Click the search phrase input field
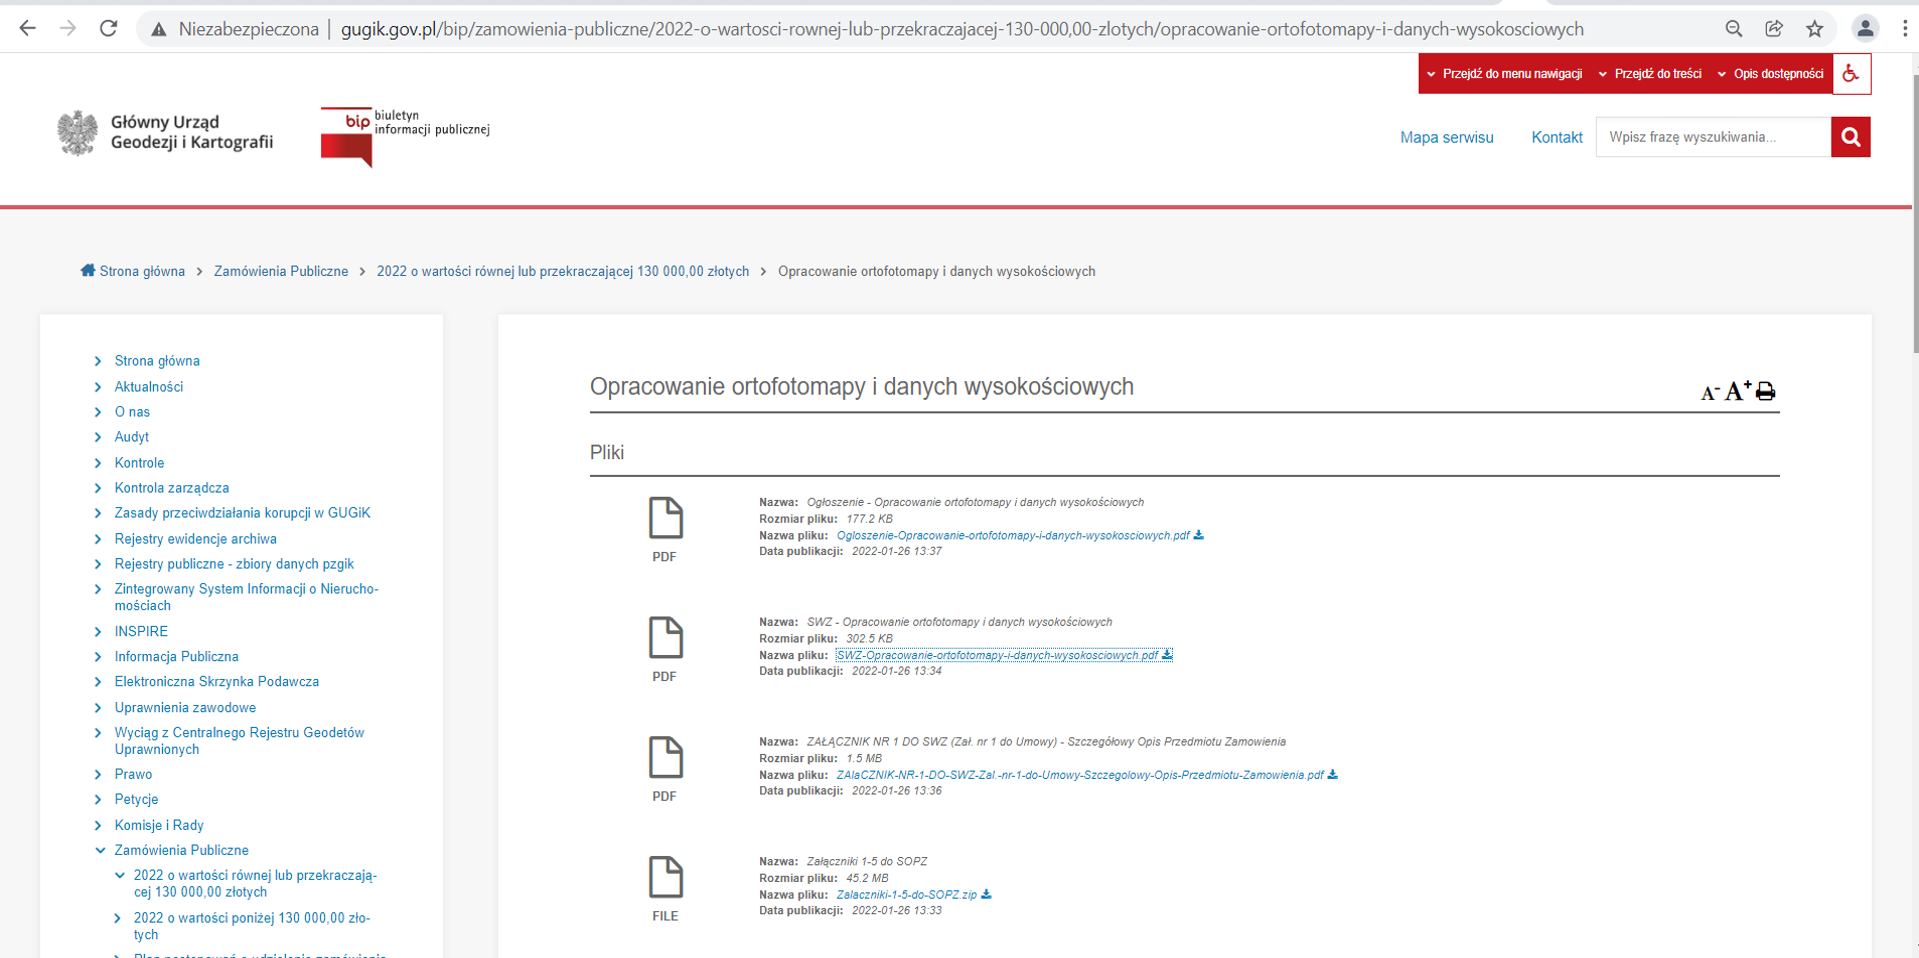This screenshot has width=1919, height=958. coord(1712,137)
